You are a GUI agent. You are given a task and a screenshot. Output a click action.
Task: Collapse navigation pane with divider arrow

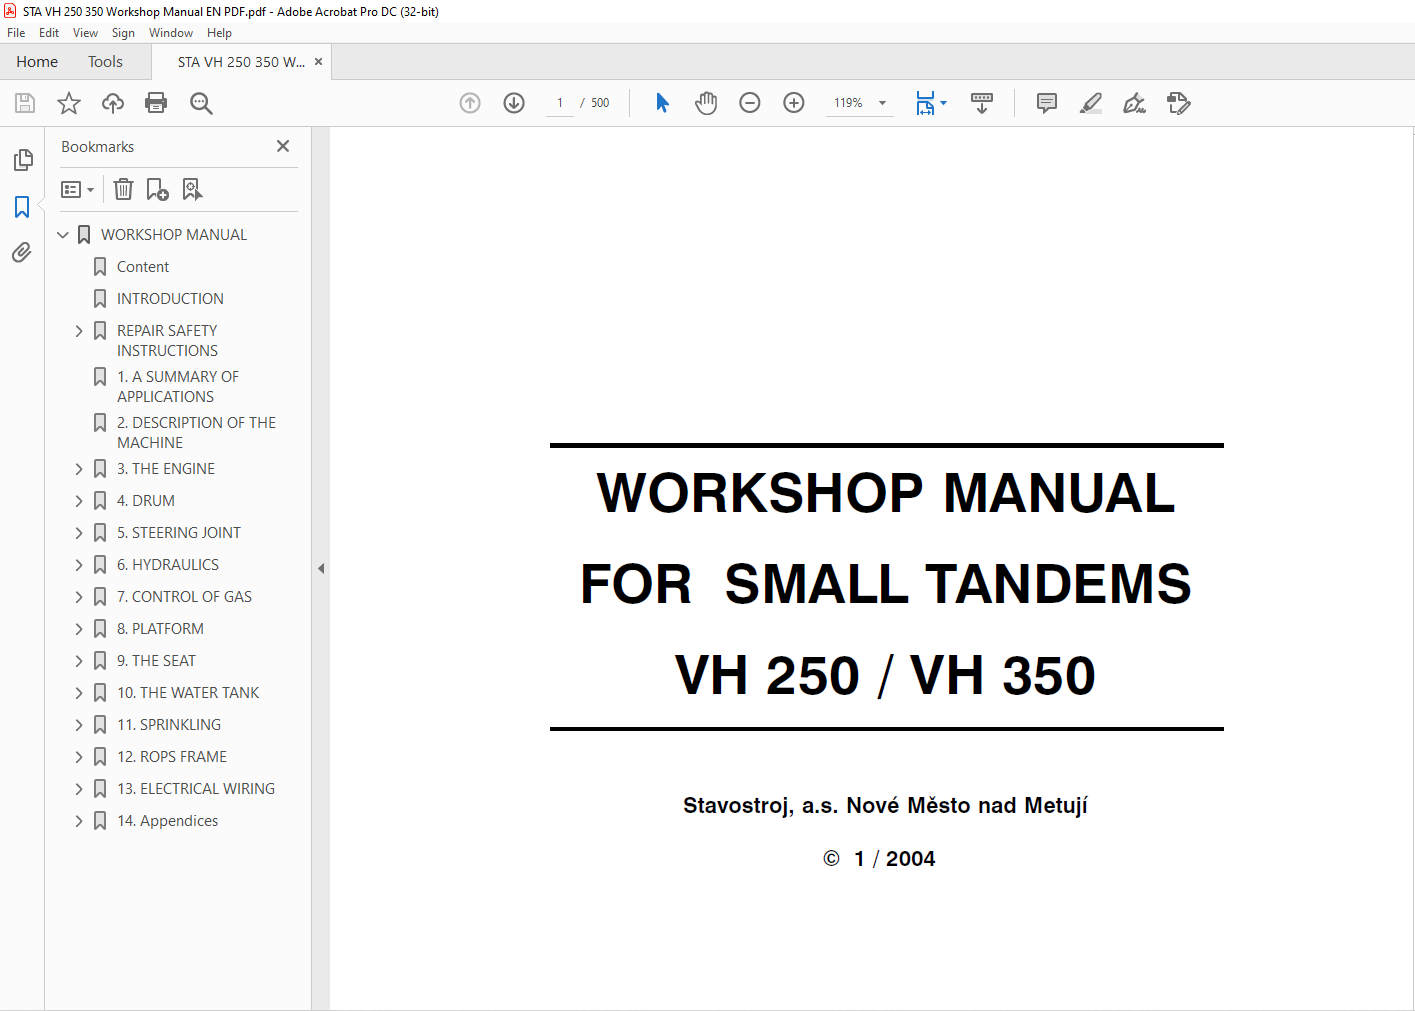pos(321,568)
